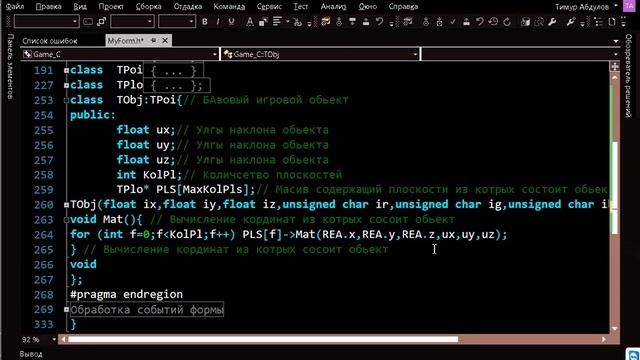640x360 pixels.
Task: Open the Game_C scope dropdown
Action: click(120, 54)
